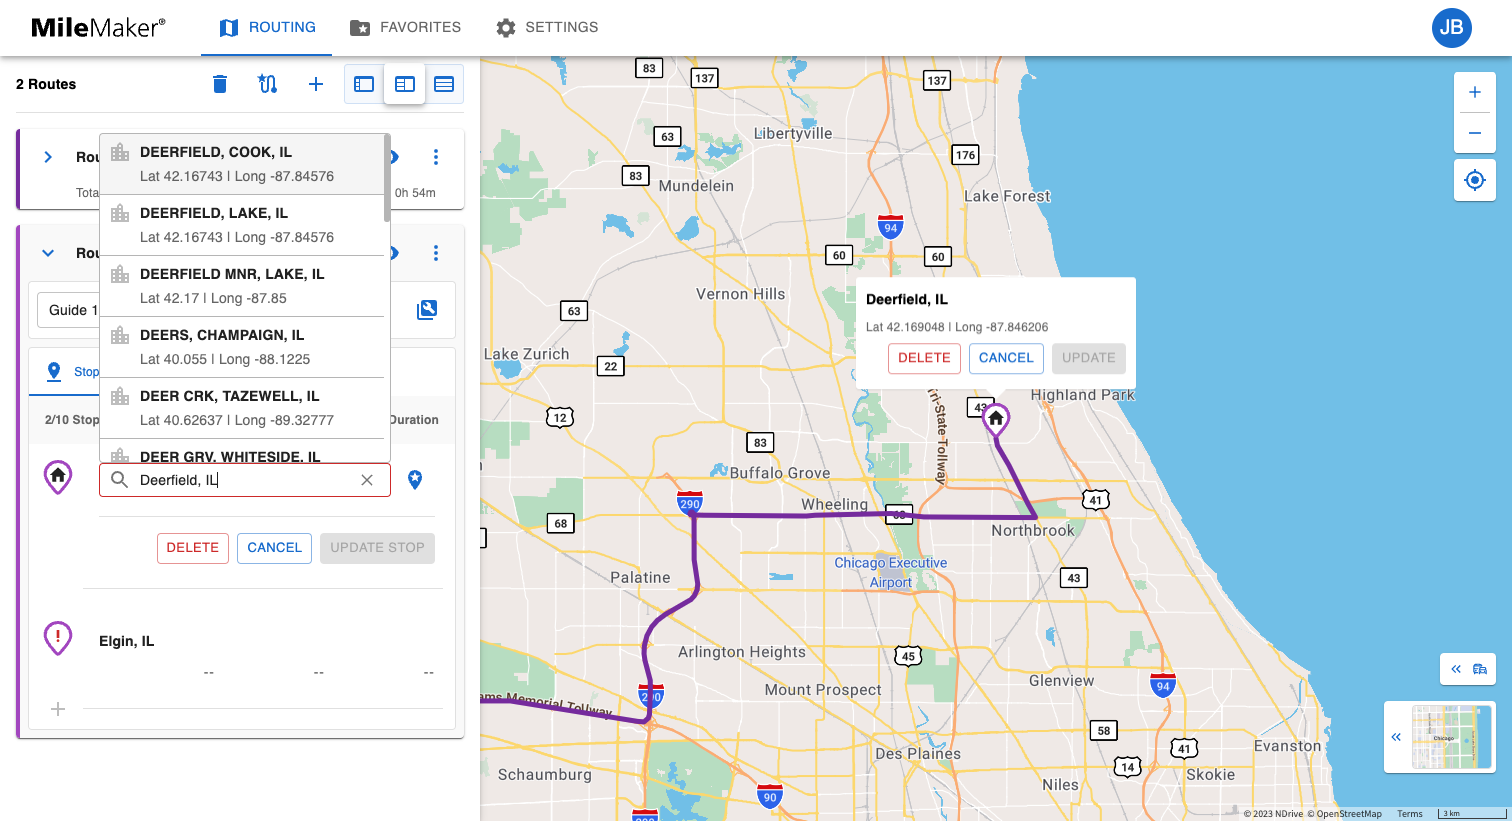This screenshot has height=821, width=1512.
Task: Choose DEERFIELD, LAKE, IL suggestion
Action: [x=243, y=225]
